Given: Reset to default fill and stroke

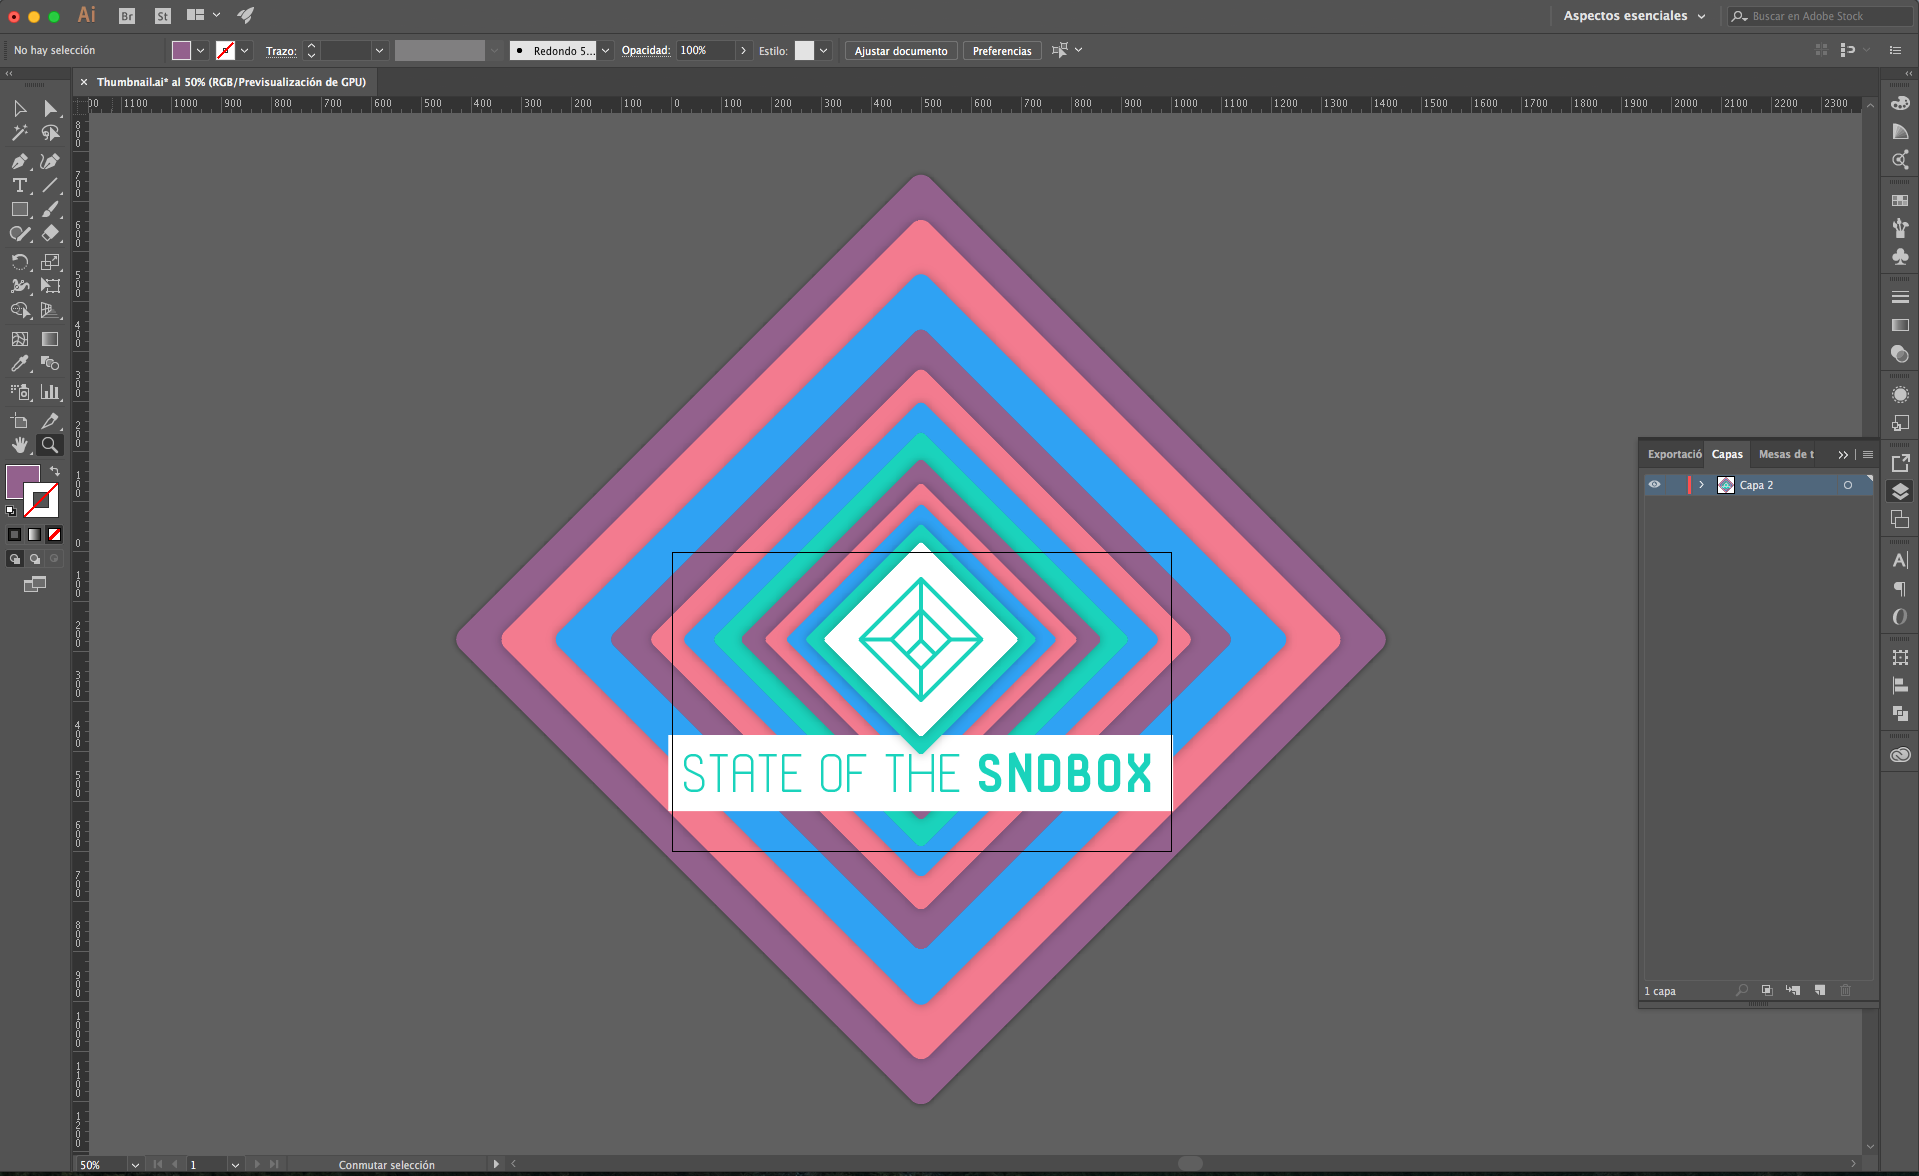Looking at the screenshot, I should click(x=11, y=511).
